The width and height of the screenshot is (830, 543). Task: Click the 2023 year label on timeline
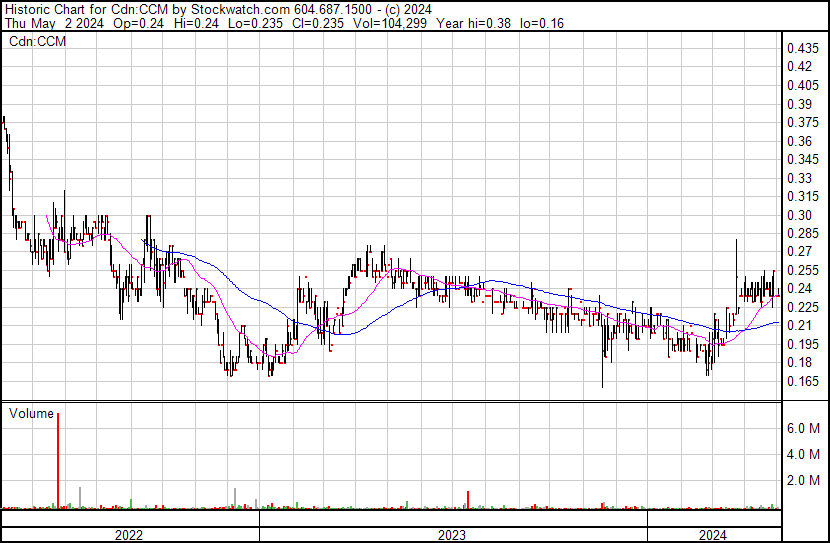point(452,535)
